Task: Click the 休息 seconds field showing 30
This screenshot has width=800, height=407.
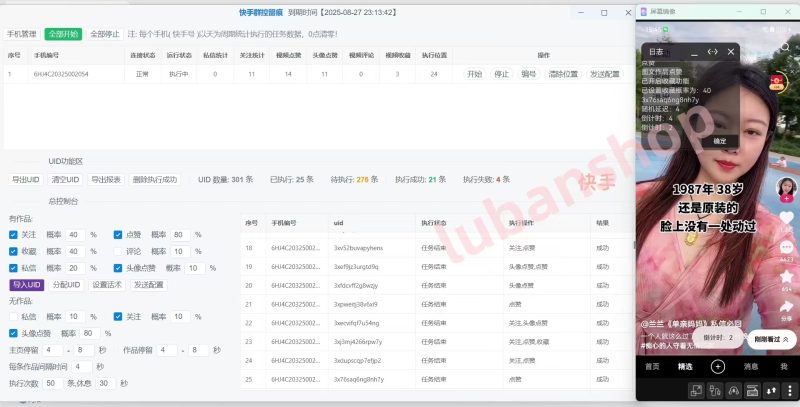Action: pyautogui.click(x=106, y=383)
